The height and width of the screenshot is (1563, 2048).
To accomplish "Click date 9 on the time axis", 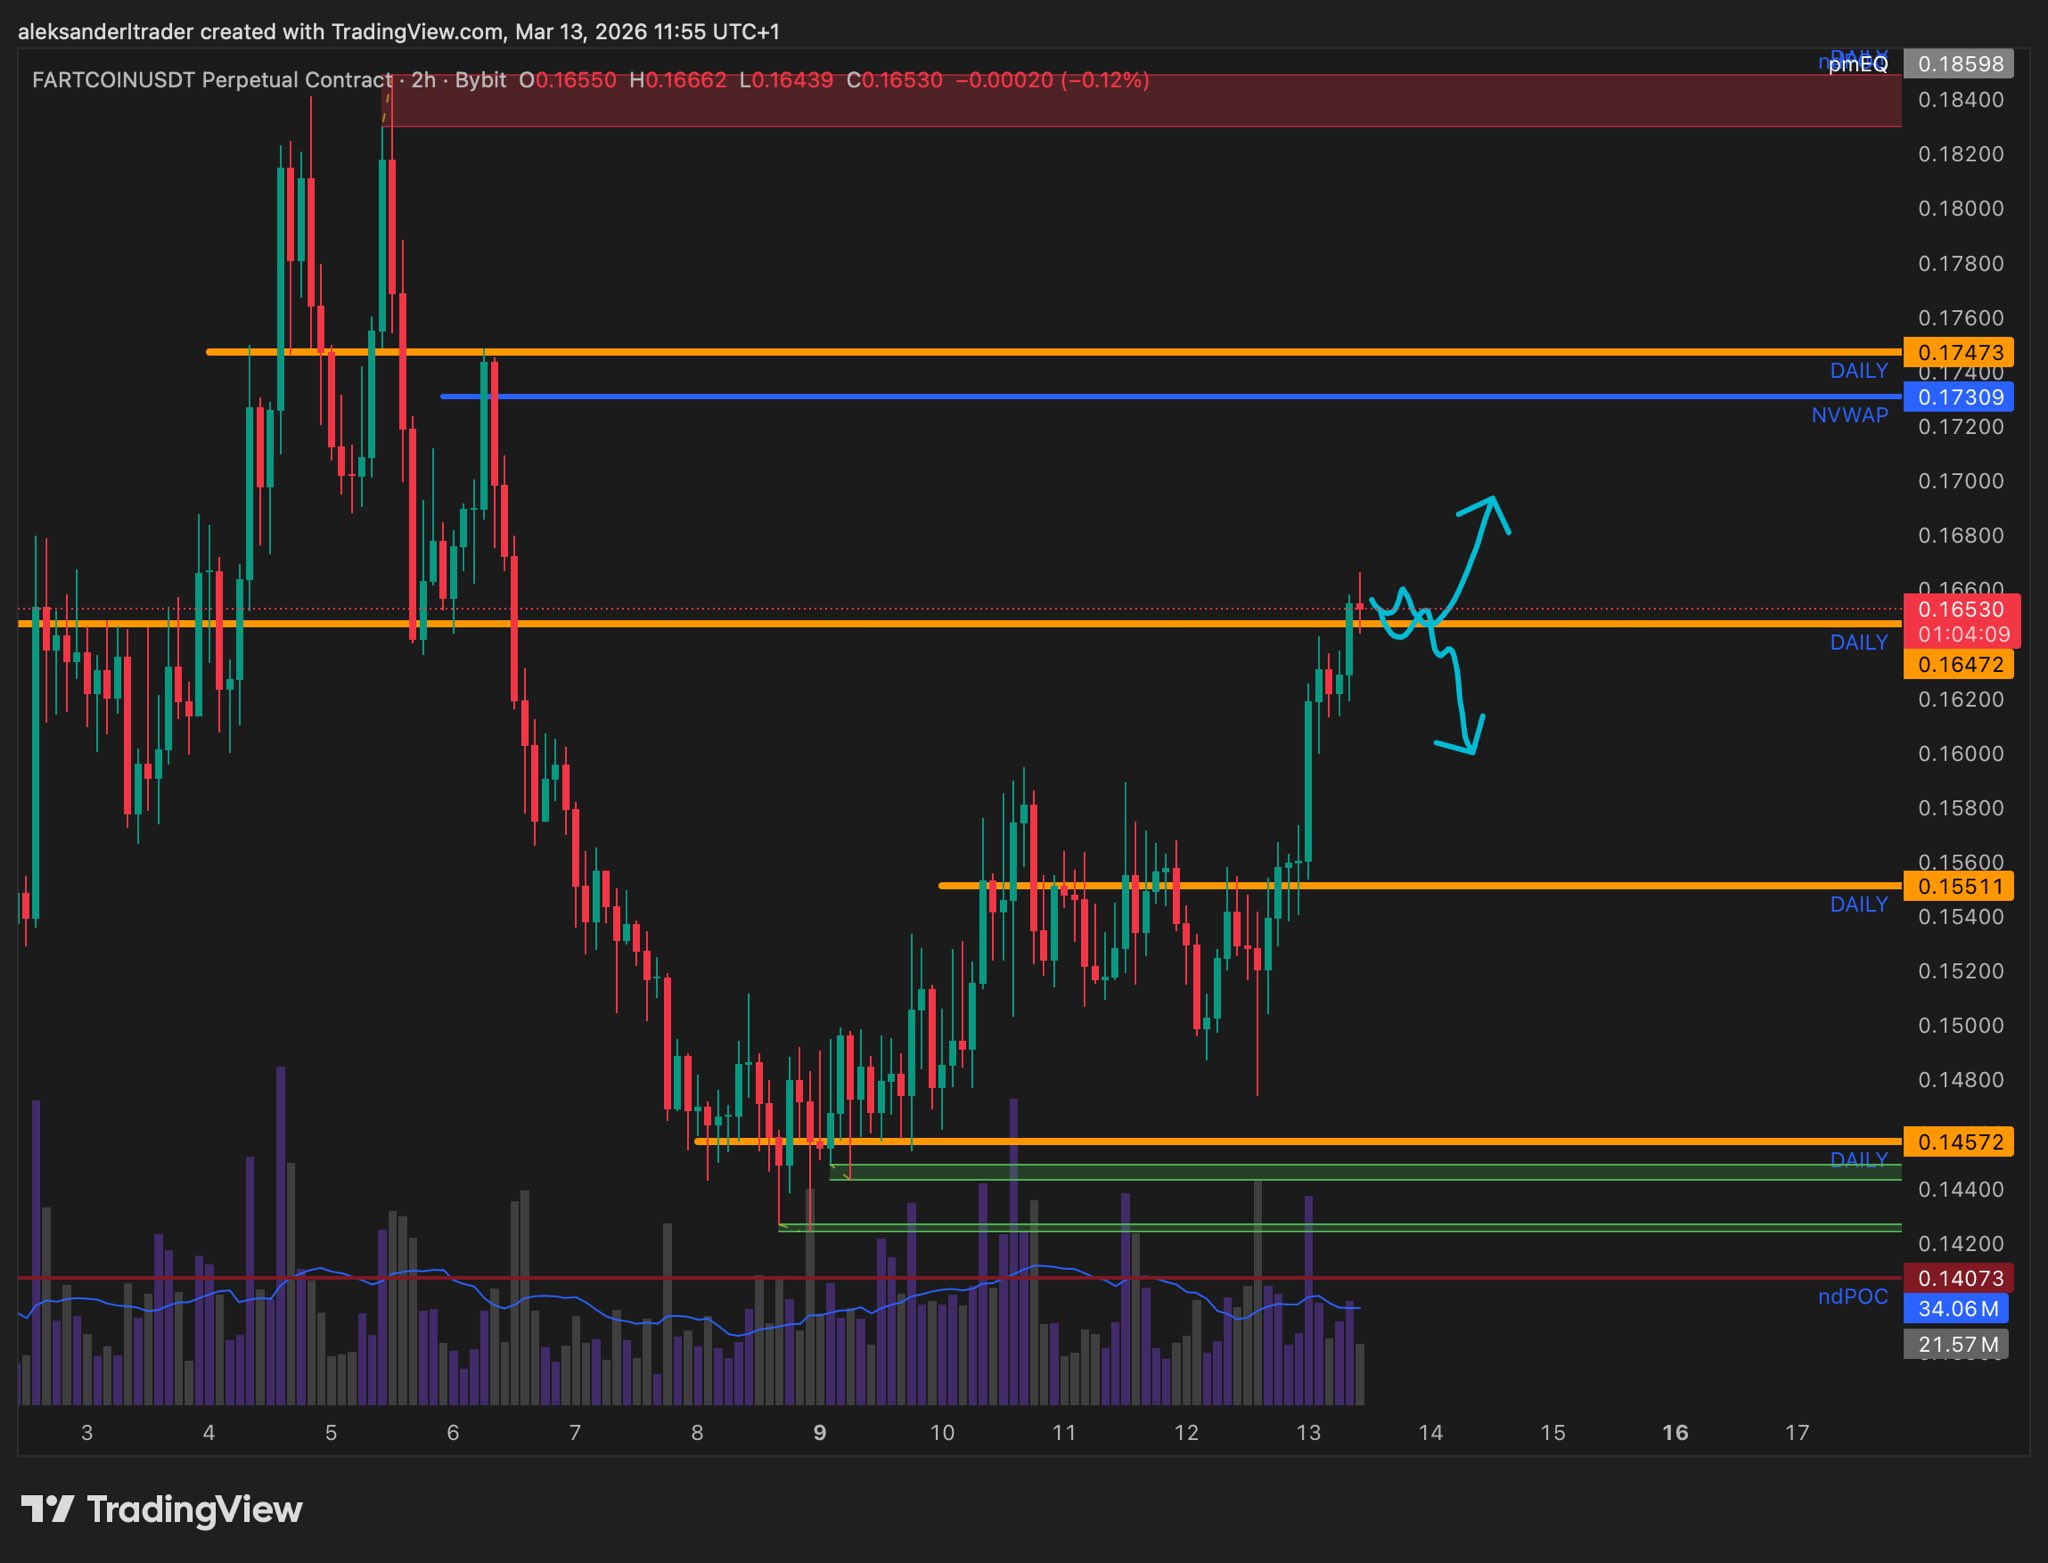I will pyautogui.click(x=820, y=1433).
